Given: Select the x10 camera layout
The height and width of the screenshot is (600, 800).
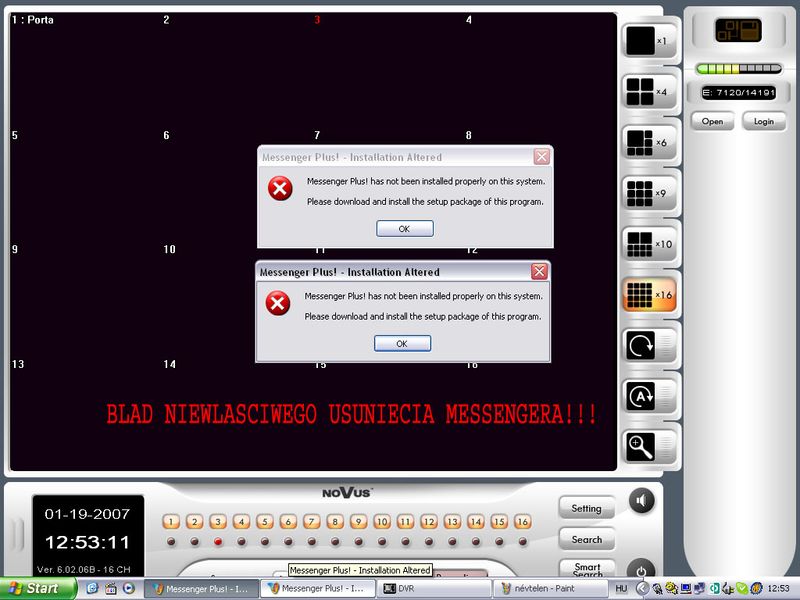Looking at the screenshot, I should click(x=649, y=244).
